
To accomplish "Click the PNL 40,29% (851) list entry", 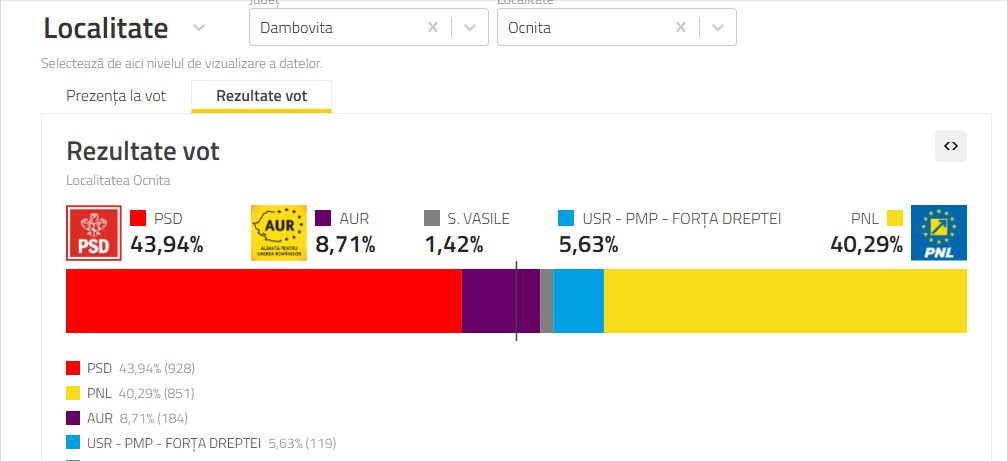I will pyautogui.click(x=140, y=393).
